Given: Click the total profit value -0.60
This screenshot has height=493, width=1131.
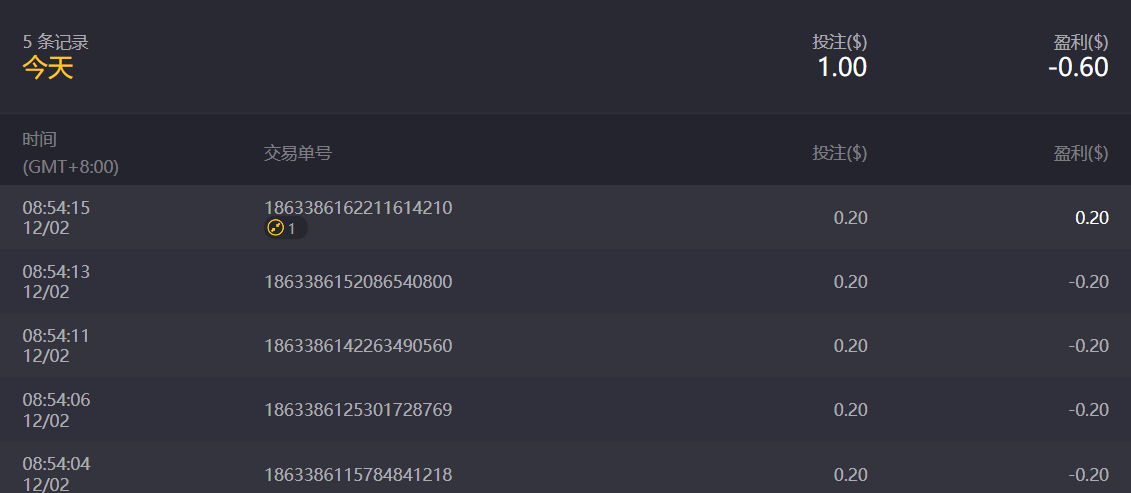Looking at the screenshot, I should coord(1078,68).
